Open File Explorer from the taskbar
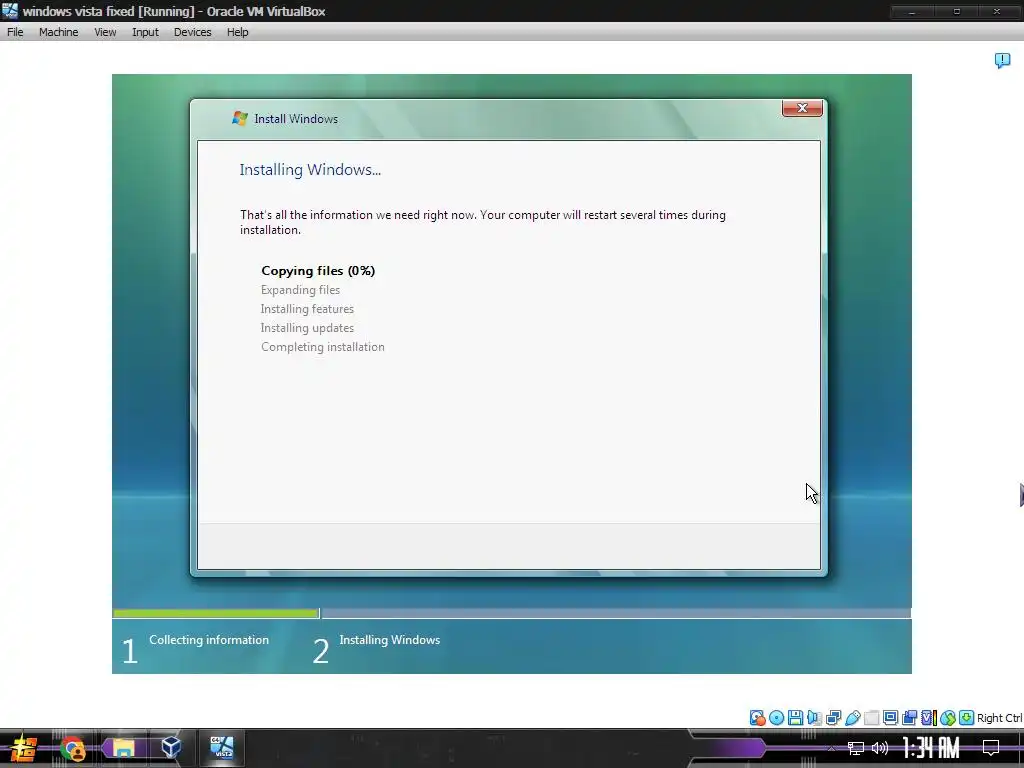1024x768 pixels. (123, 748)
